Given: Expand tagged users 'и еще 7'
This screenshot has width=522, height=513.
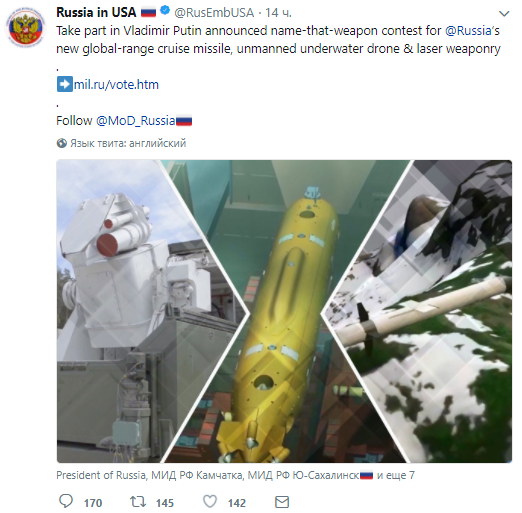Looking at the screenshot, I should point(396,475).
